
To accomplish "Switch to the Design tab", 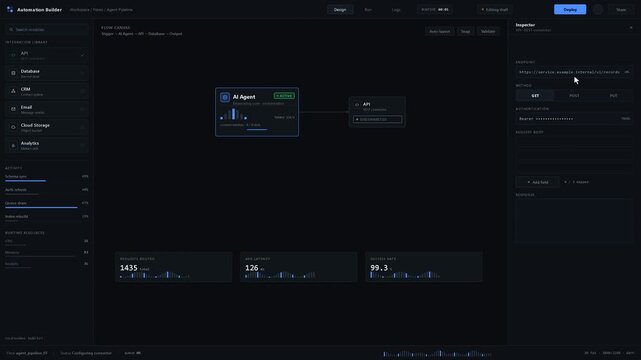I will 340,9.
